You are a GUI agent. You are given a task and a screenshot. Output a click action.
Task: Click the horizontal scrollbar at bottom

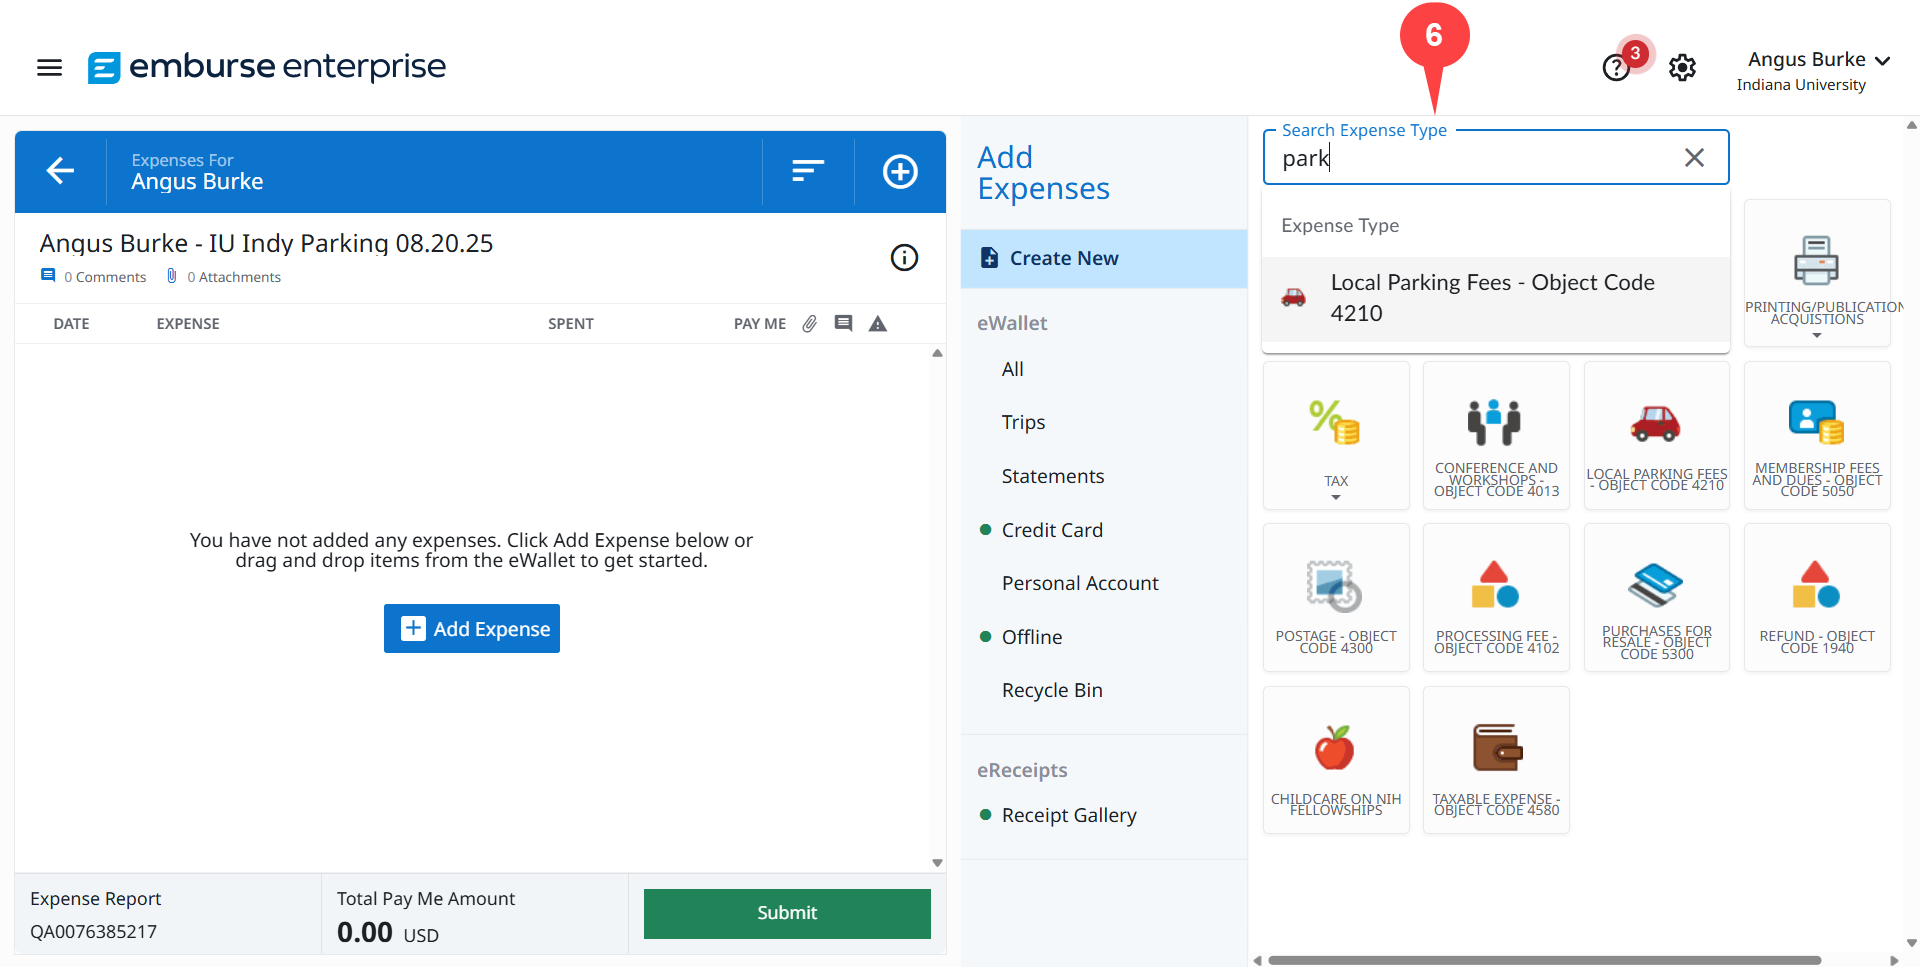click(1543, 960)
